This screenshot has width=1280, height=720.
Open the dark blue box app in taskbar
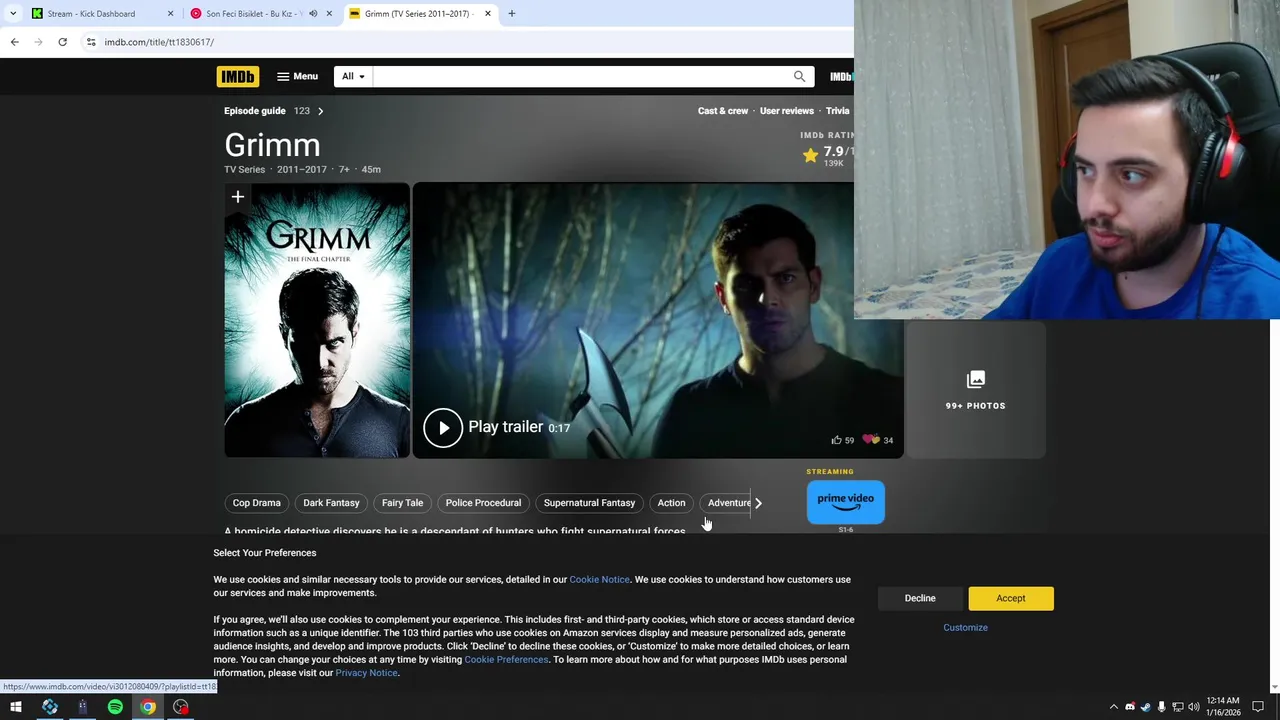click(x=82, y=707)
